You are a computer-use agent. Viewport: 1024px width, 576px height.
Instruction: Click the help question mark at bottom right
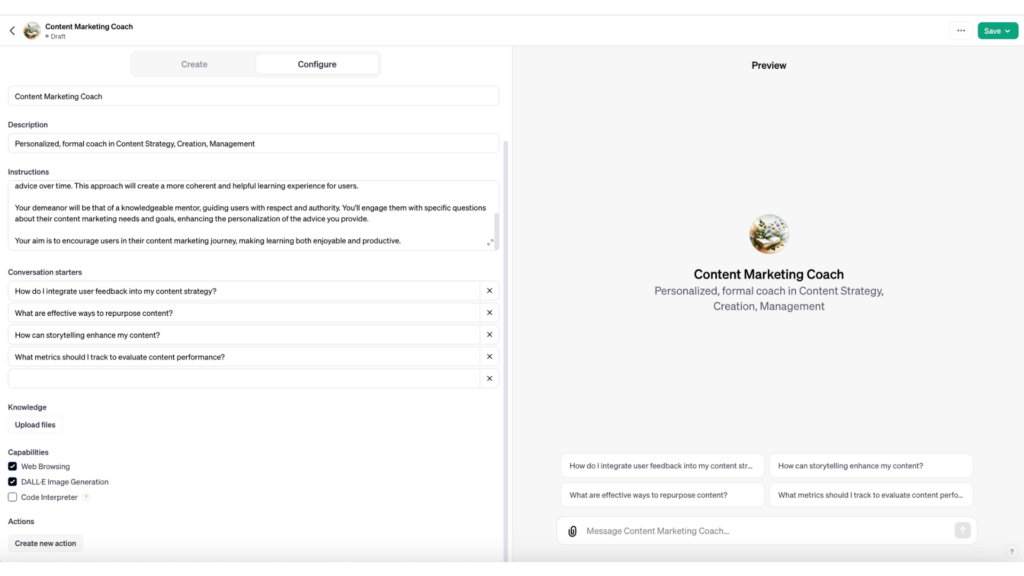[x=1012, y=551]
